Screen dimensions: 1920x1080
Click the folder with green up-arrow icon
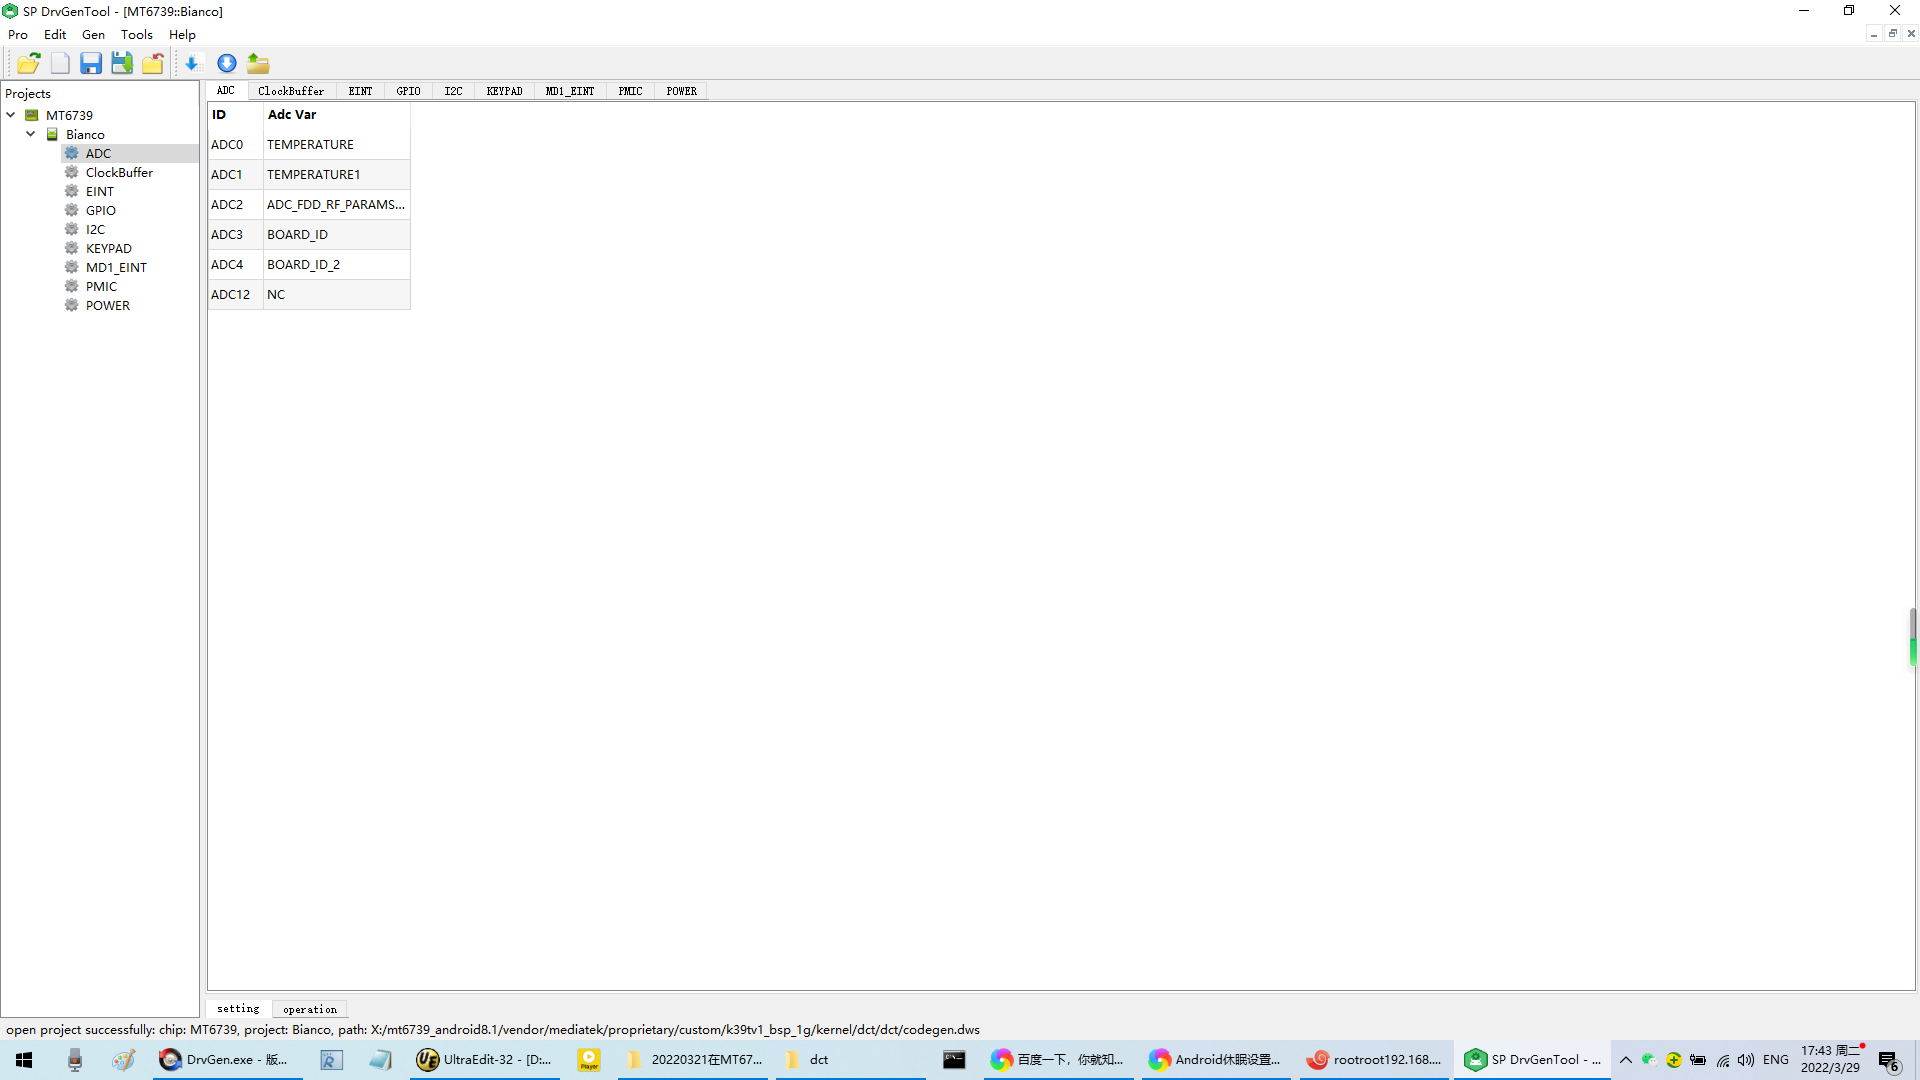pos(258,63)
